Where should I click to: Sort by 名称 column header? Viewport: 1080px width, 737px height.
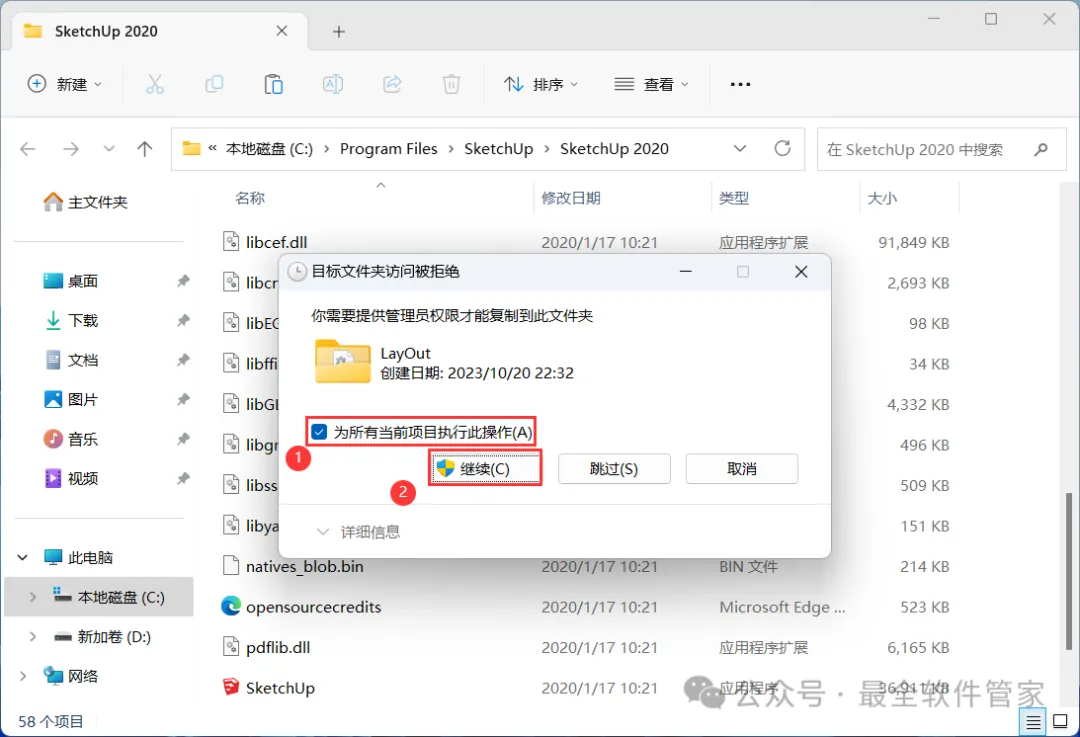click(x=250, y=198)
